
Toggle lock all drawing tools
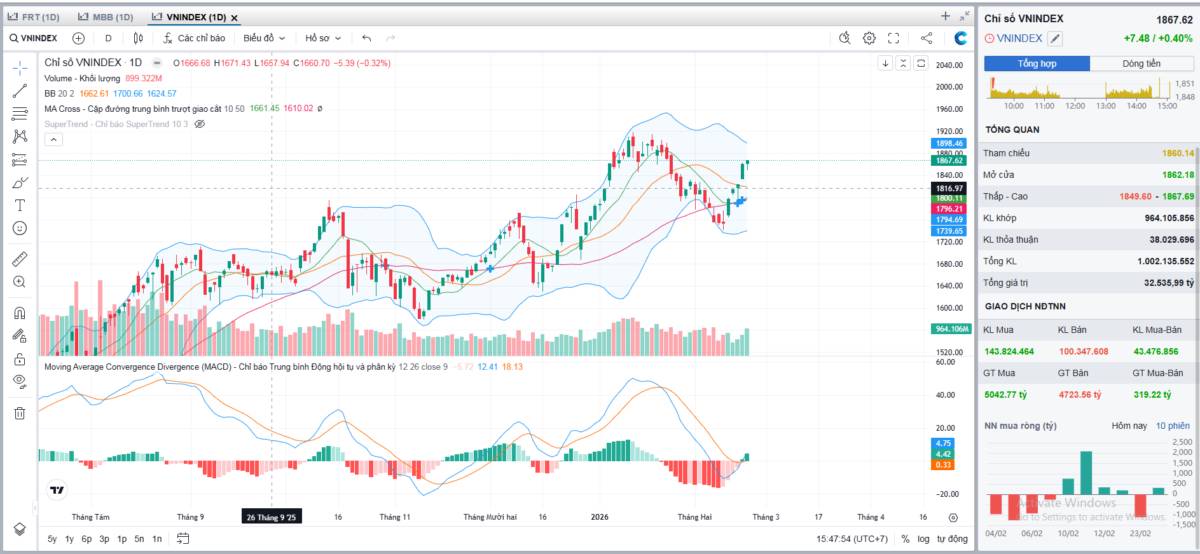tap(20, 358)
